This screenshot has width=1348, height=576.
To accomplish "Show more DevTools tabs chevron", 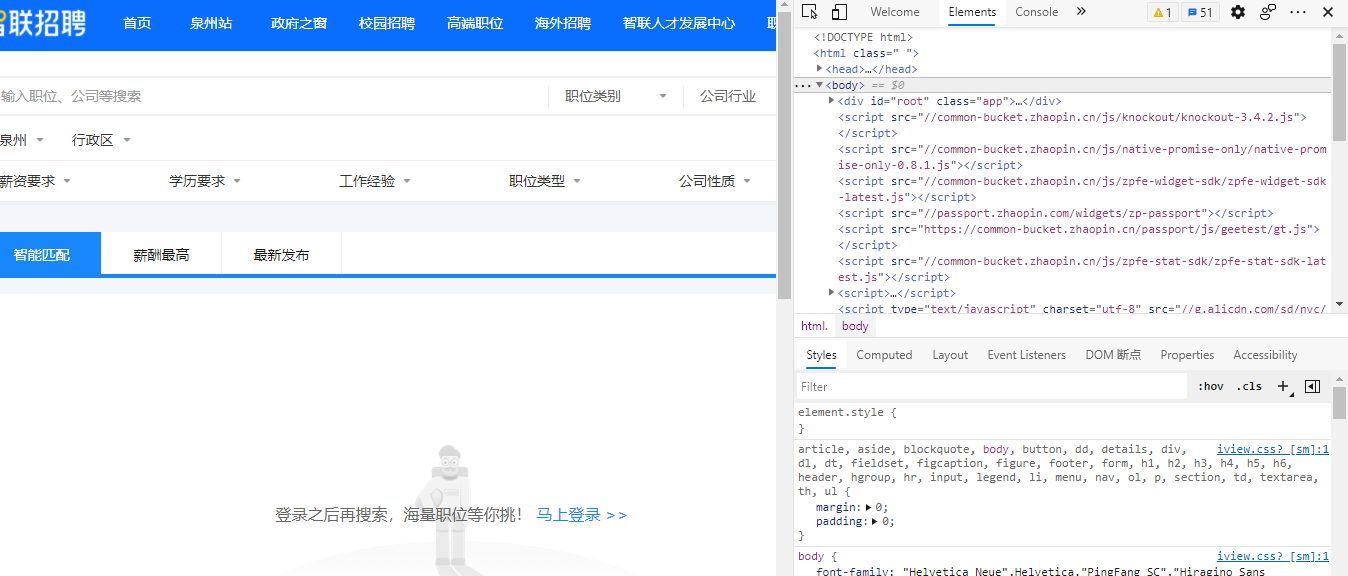I will click(x=1081, y=12).
